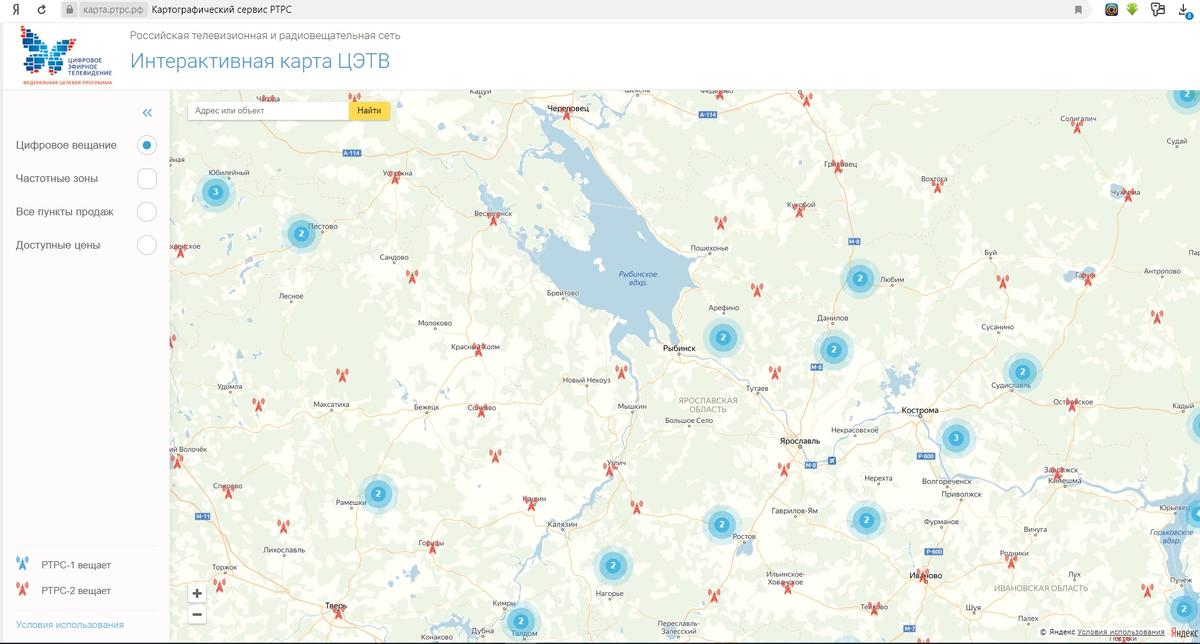The image size is (1200, 644).
Task: Expand the cluster of 2 at Пестово
Action: click(301, 233)
